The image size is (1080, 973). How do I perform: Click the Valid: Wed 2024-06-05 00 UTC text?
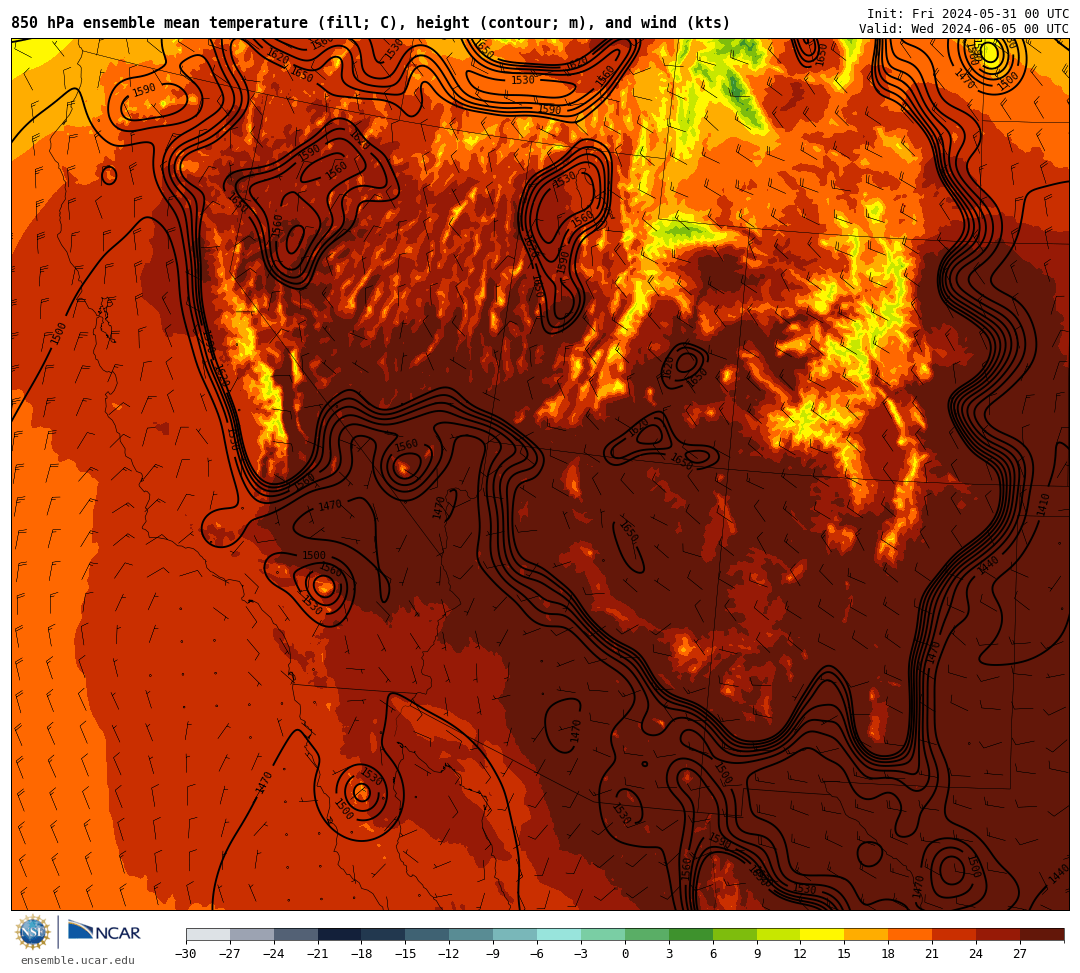click(964, 29)
